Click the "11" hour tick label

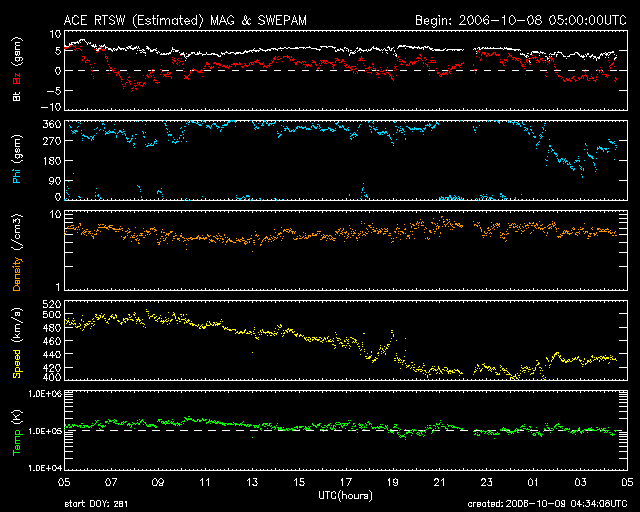[x=205, y=483]
